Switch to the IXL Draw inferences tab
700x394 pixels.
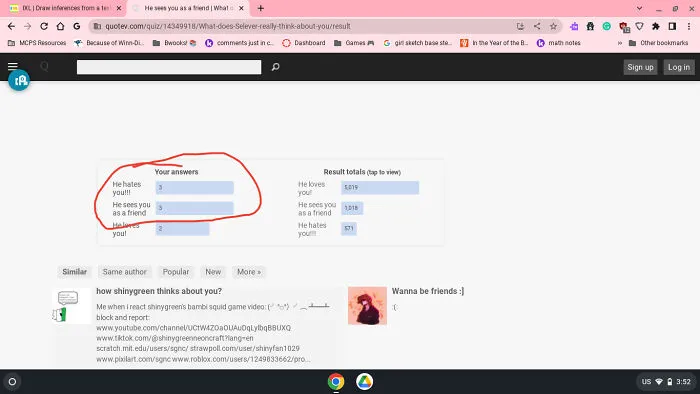(65, 8)
